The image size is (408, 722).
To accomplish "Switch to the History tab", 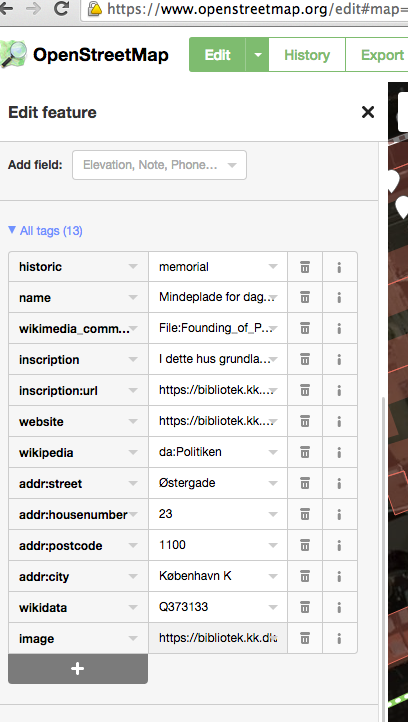I will 307,55.
